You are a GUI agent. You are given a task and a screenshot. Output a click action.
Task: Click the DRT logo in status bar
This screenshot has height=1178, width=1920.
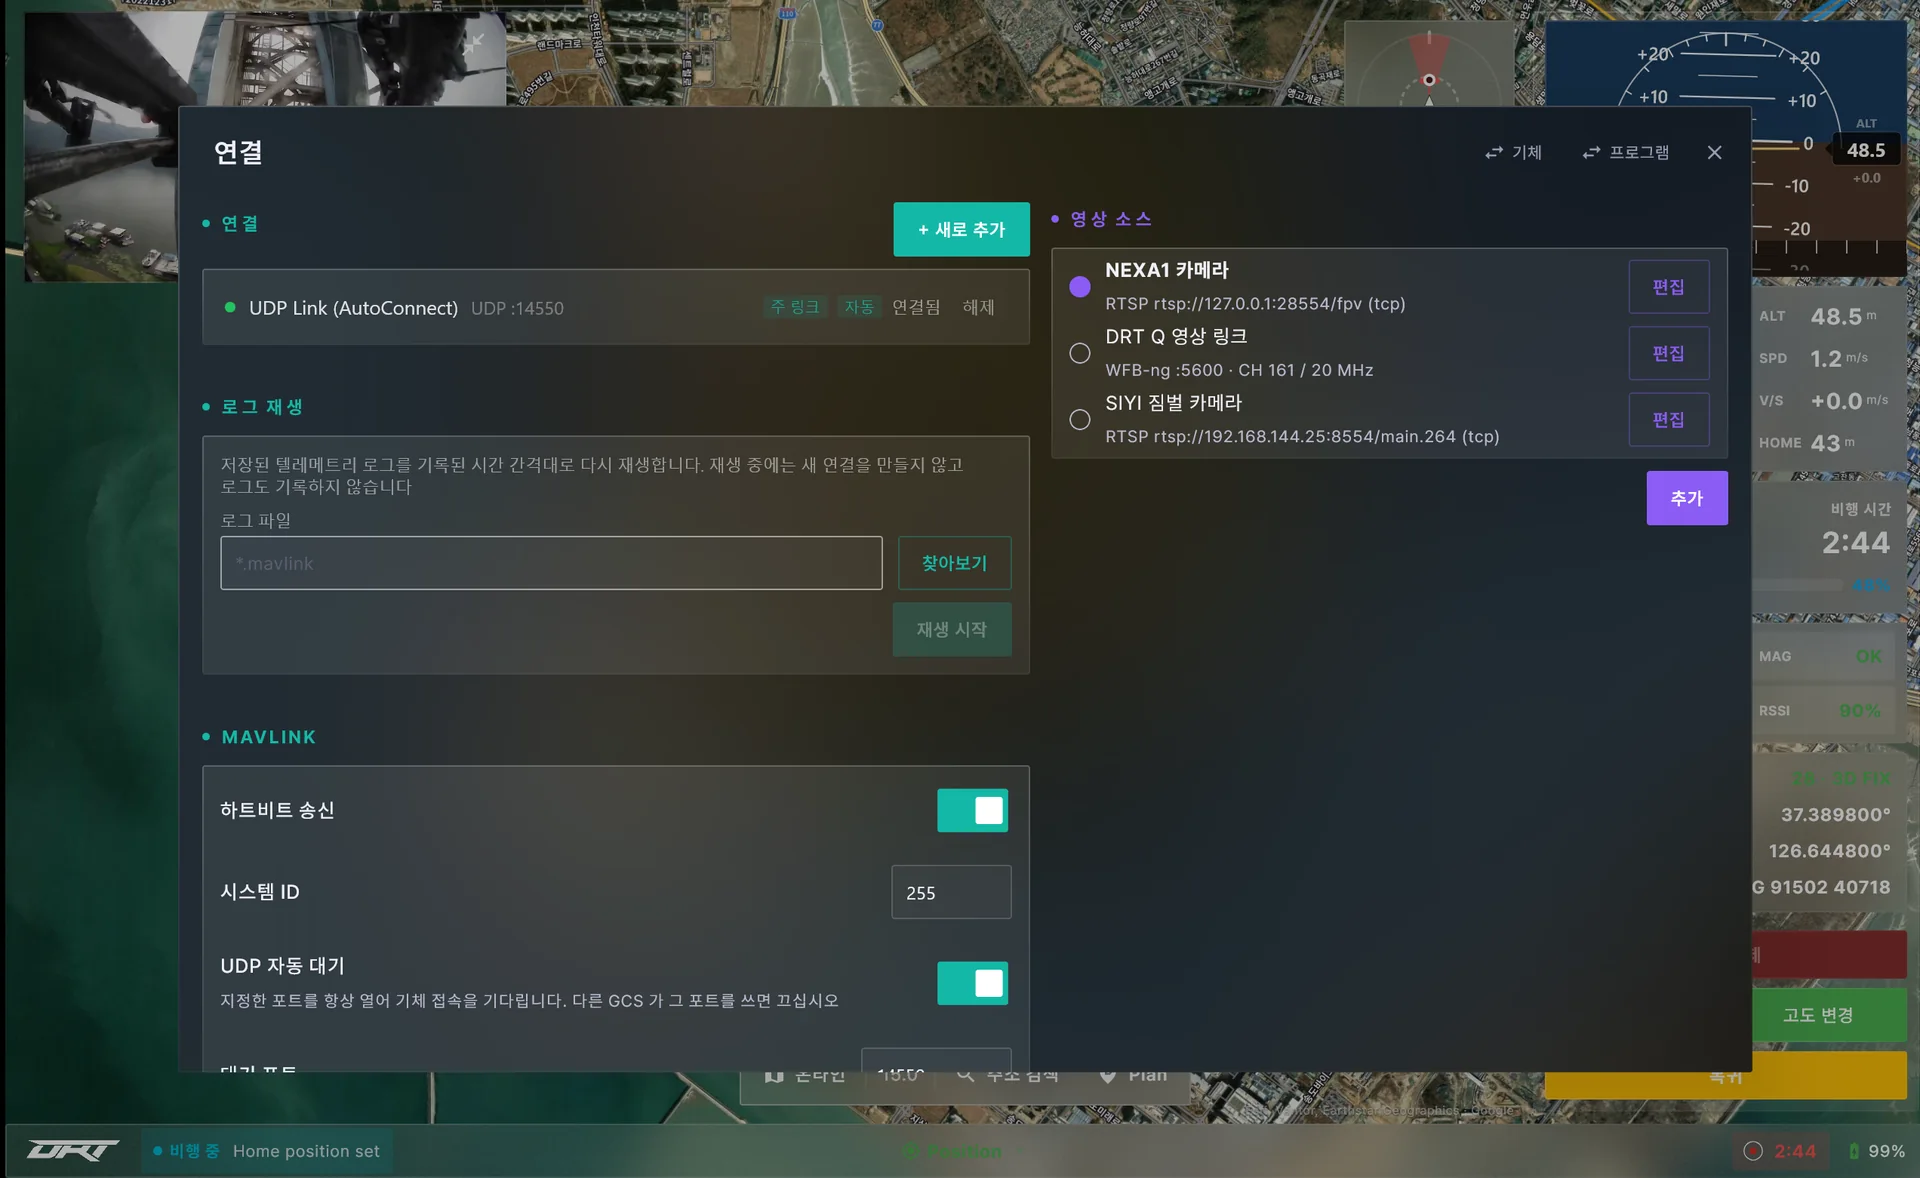tap(72, 1151)
